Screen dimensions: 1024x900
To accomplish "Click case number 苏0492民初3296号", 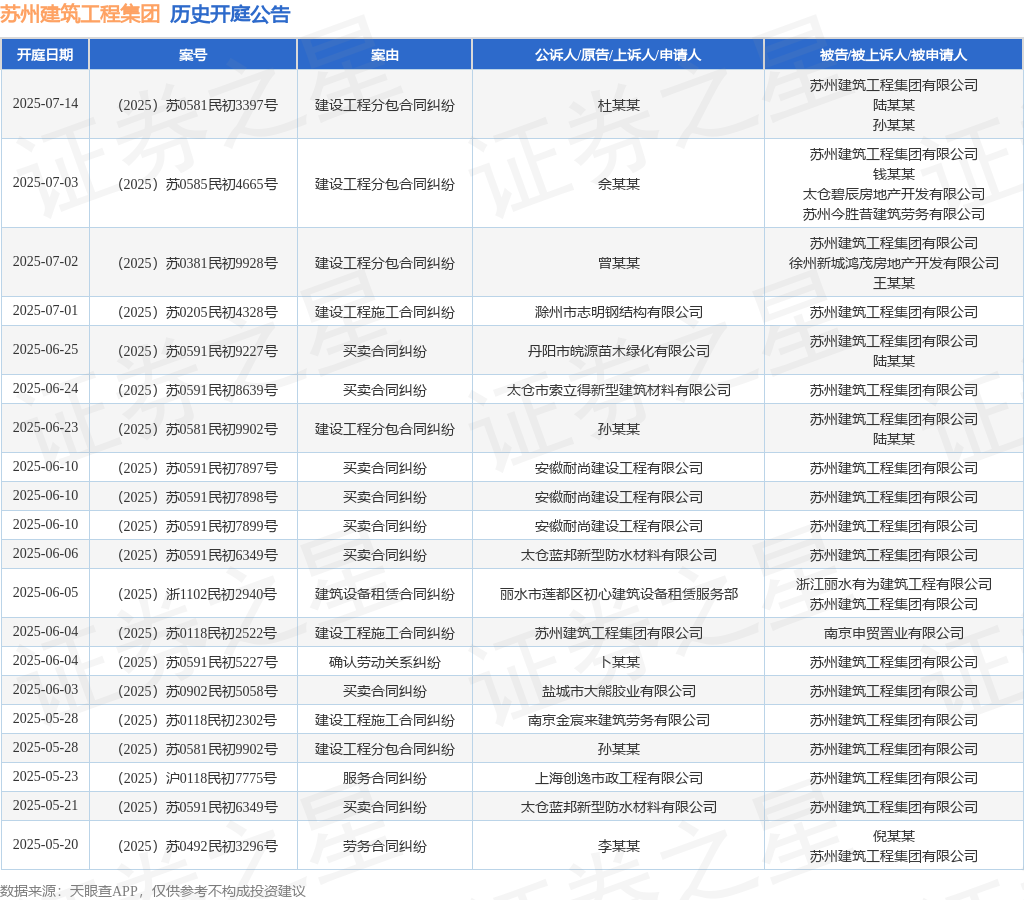I will tap(198, 847).
